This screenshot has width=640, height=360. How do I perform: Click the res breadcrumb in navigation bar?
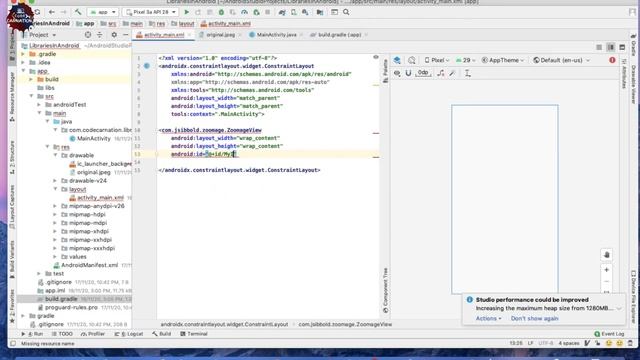pos(157,24)
